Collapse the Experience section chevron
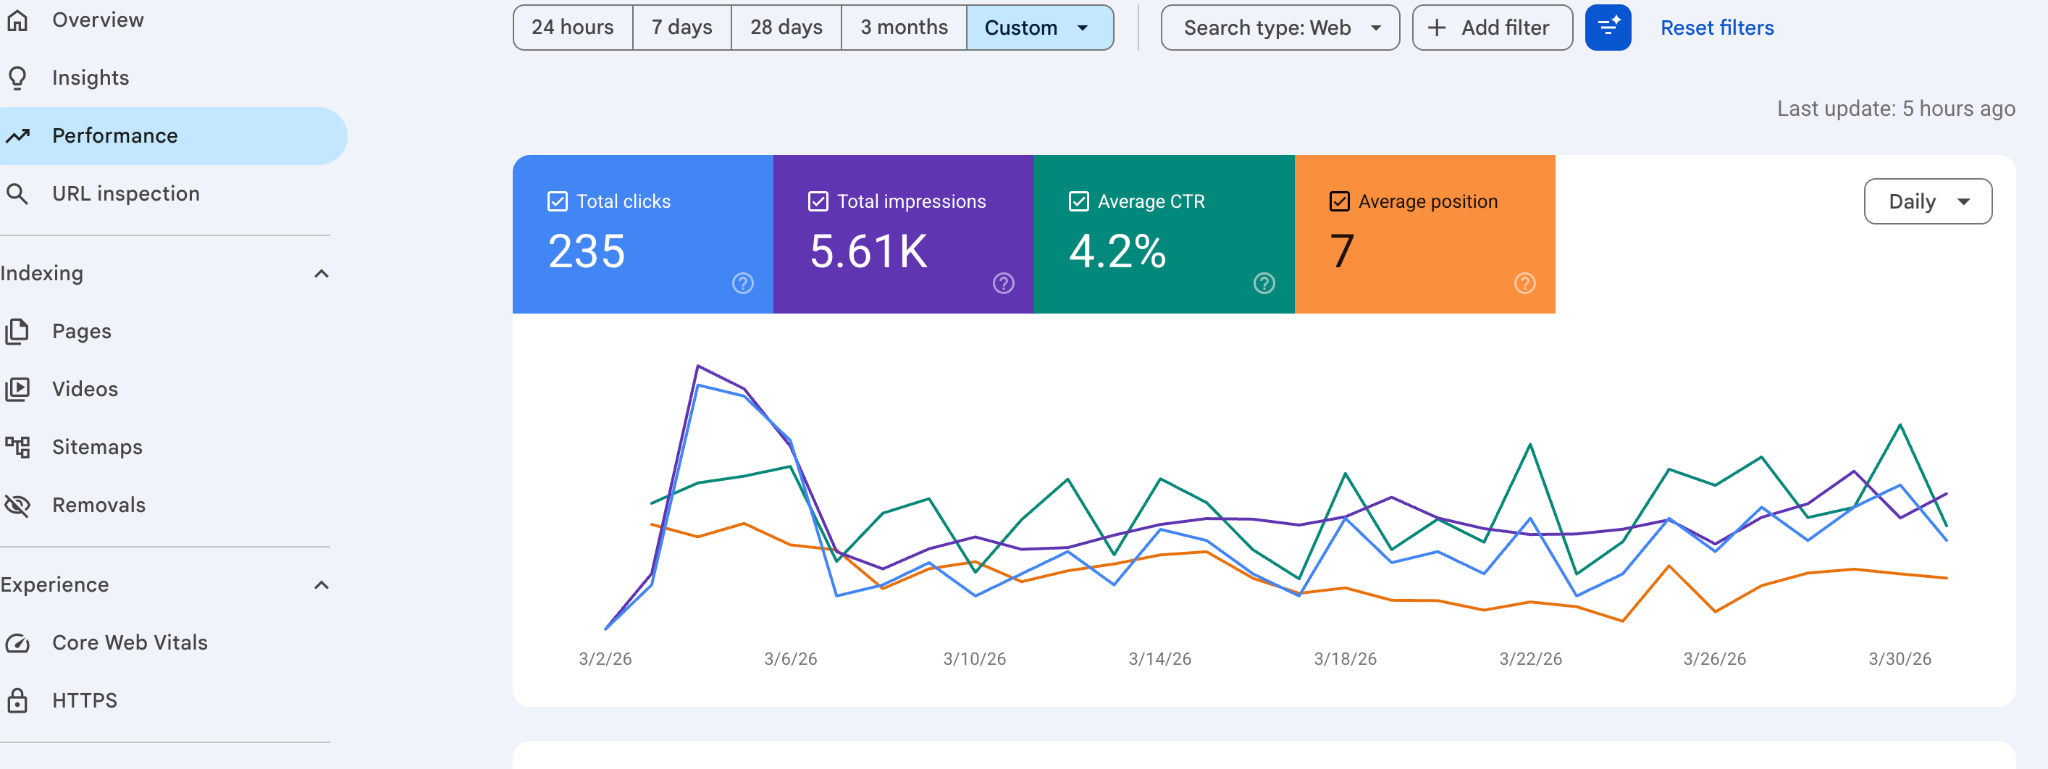This screenshot has height=769, width=2048. (x=321, y=585)
